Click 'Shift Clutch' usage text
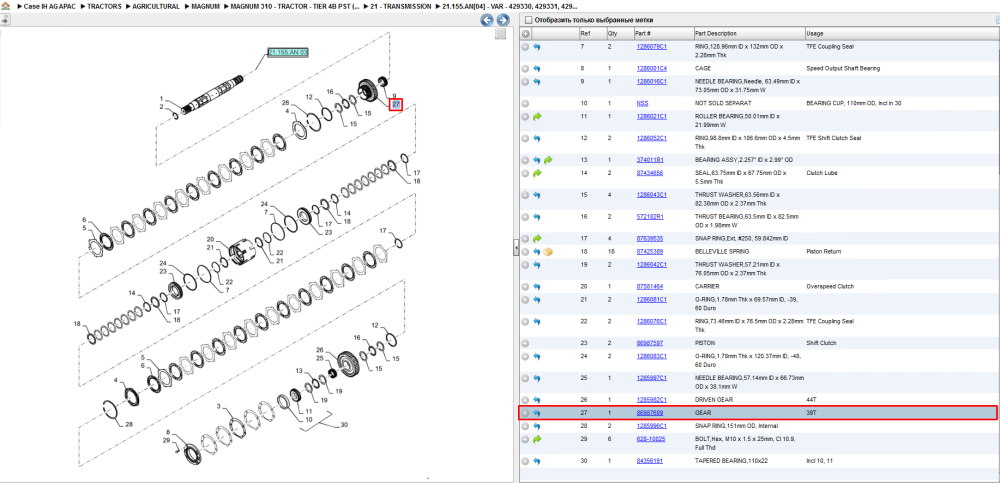The height and width of the screenshot is (483, 1000). [820, 343]
